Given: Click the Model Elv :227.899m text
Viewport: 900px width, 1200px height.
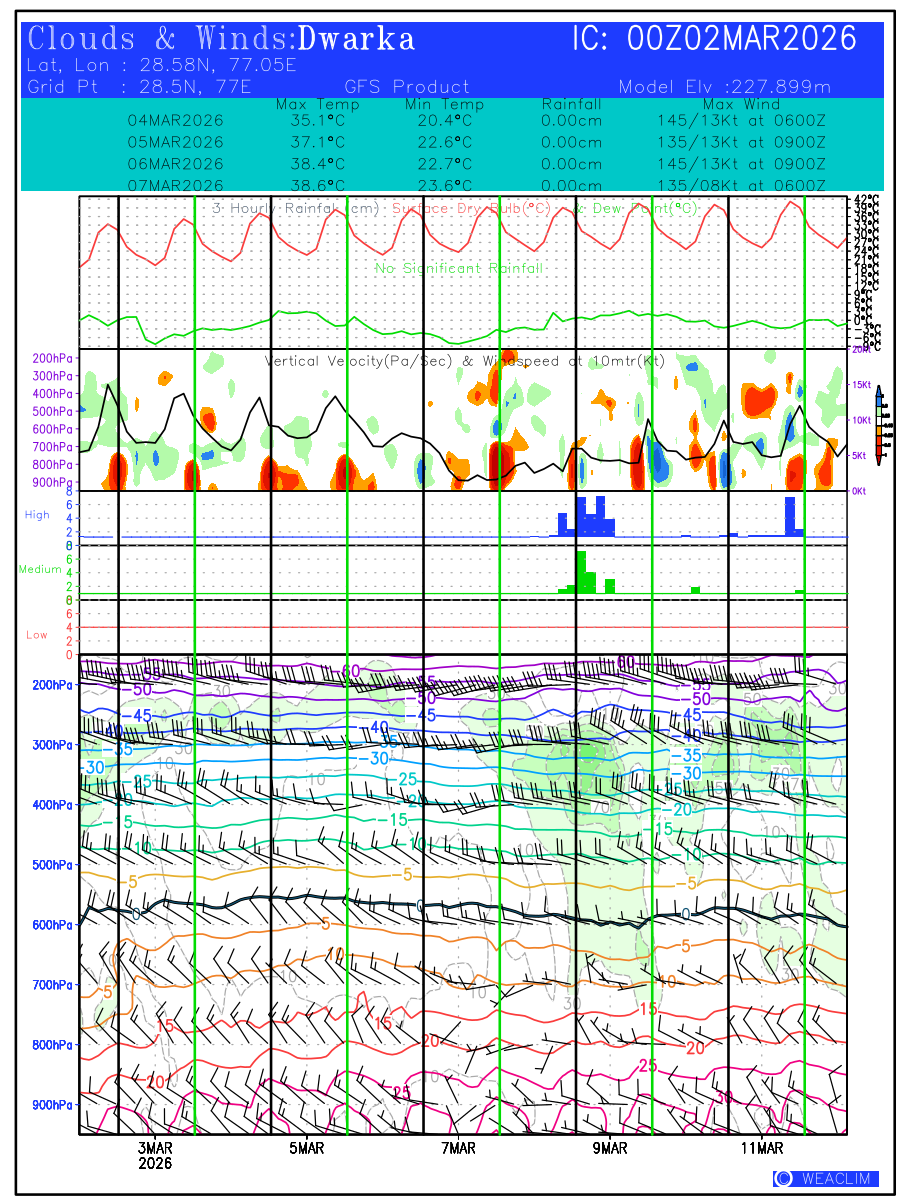Looking at the screenshot, I should [725, 87].
